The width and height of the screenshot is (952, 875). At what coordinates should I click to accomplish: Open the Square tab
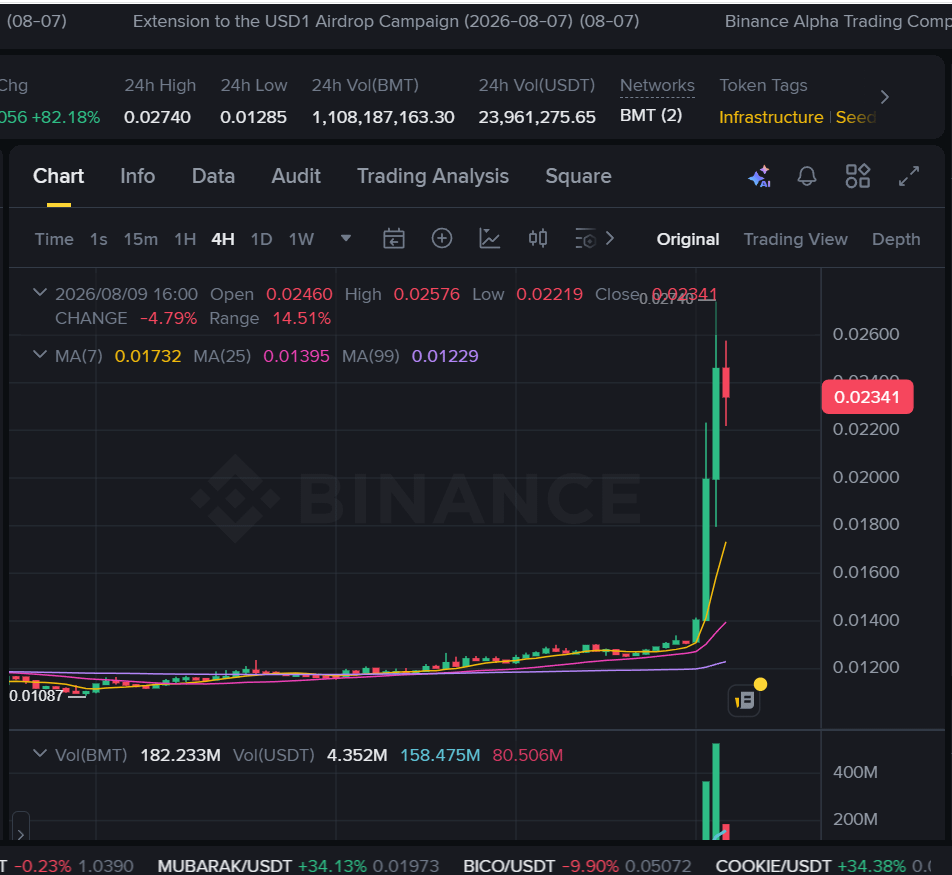pos(579,176)
